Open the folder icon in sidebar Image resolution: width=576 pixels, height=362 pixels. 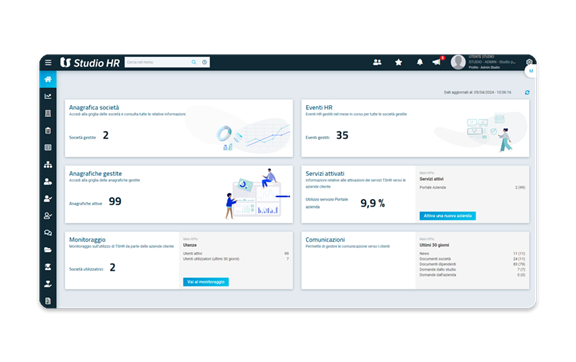pos(48,250)
